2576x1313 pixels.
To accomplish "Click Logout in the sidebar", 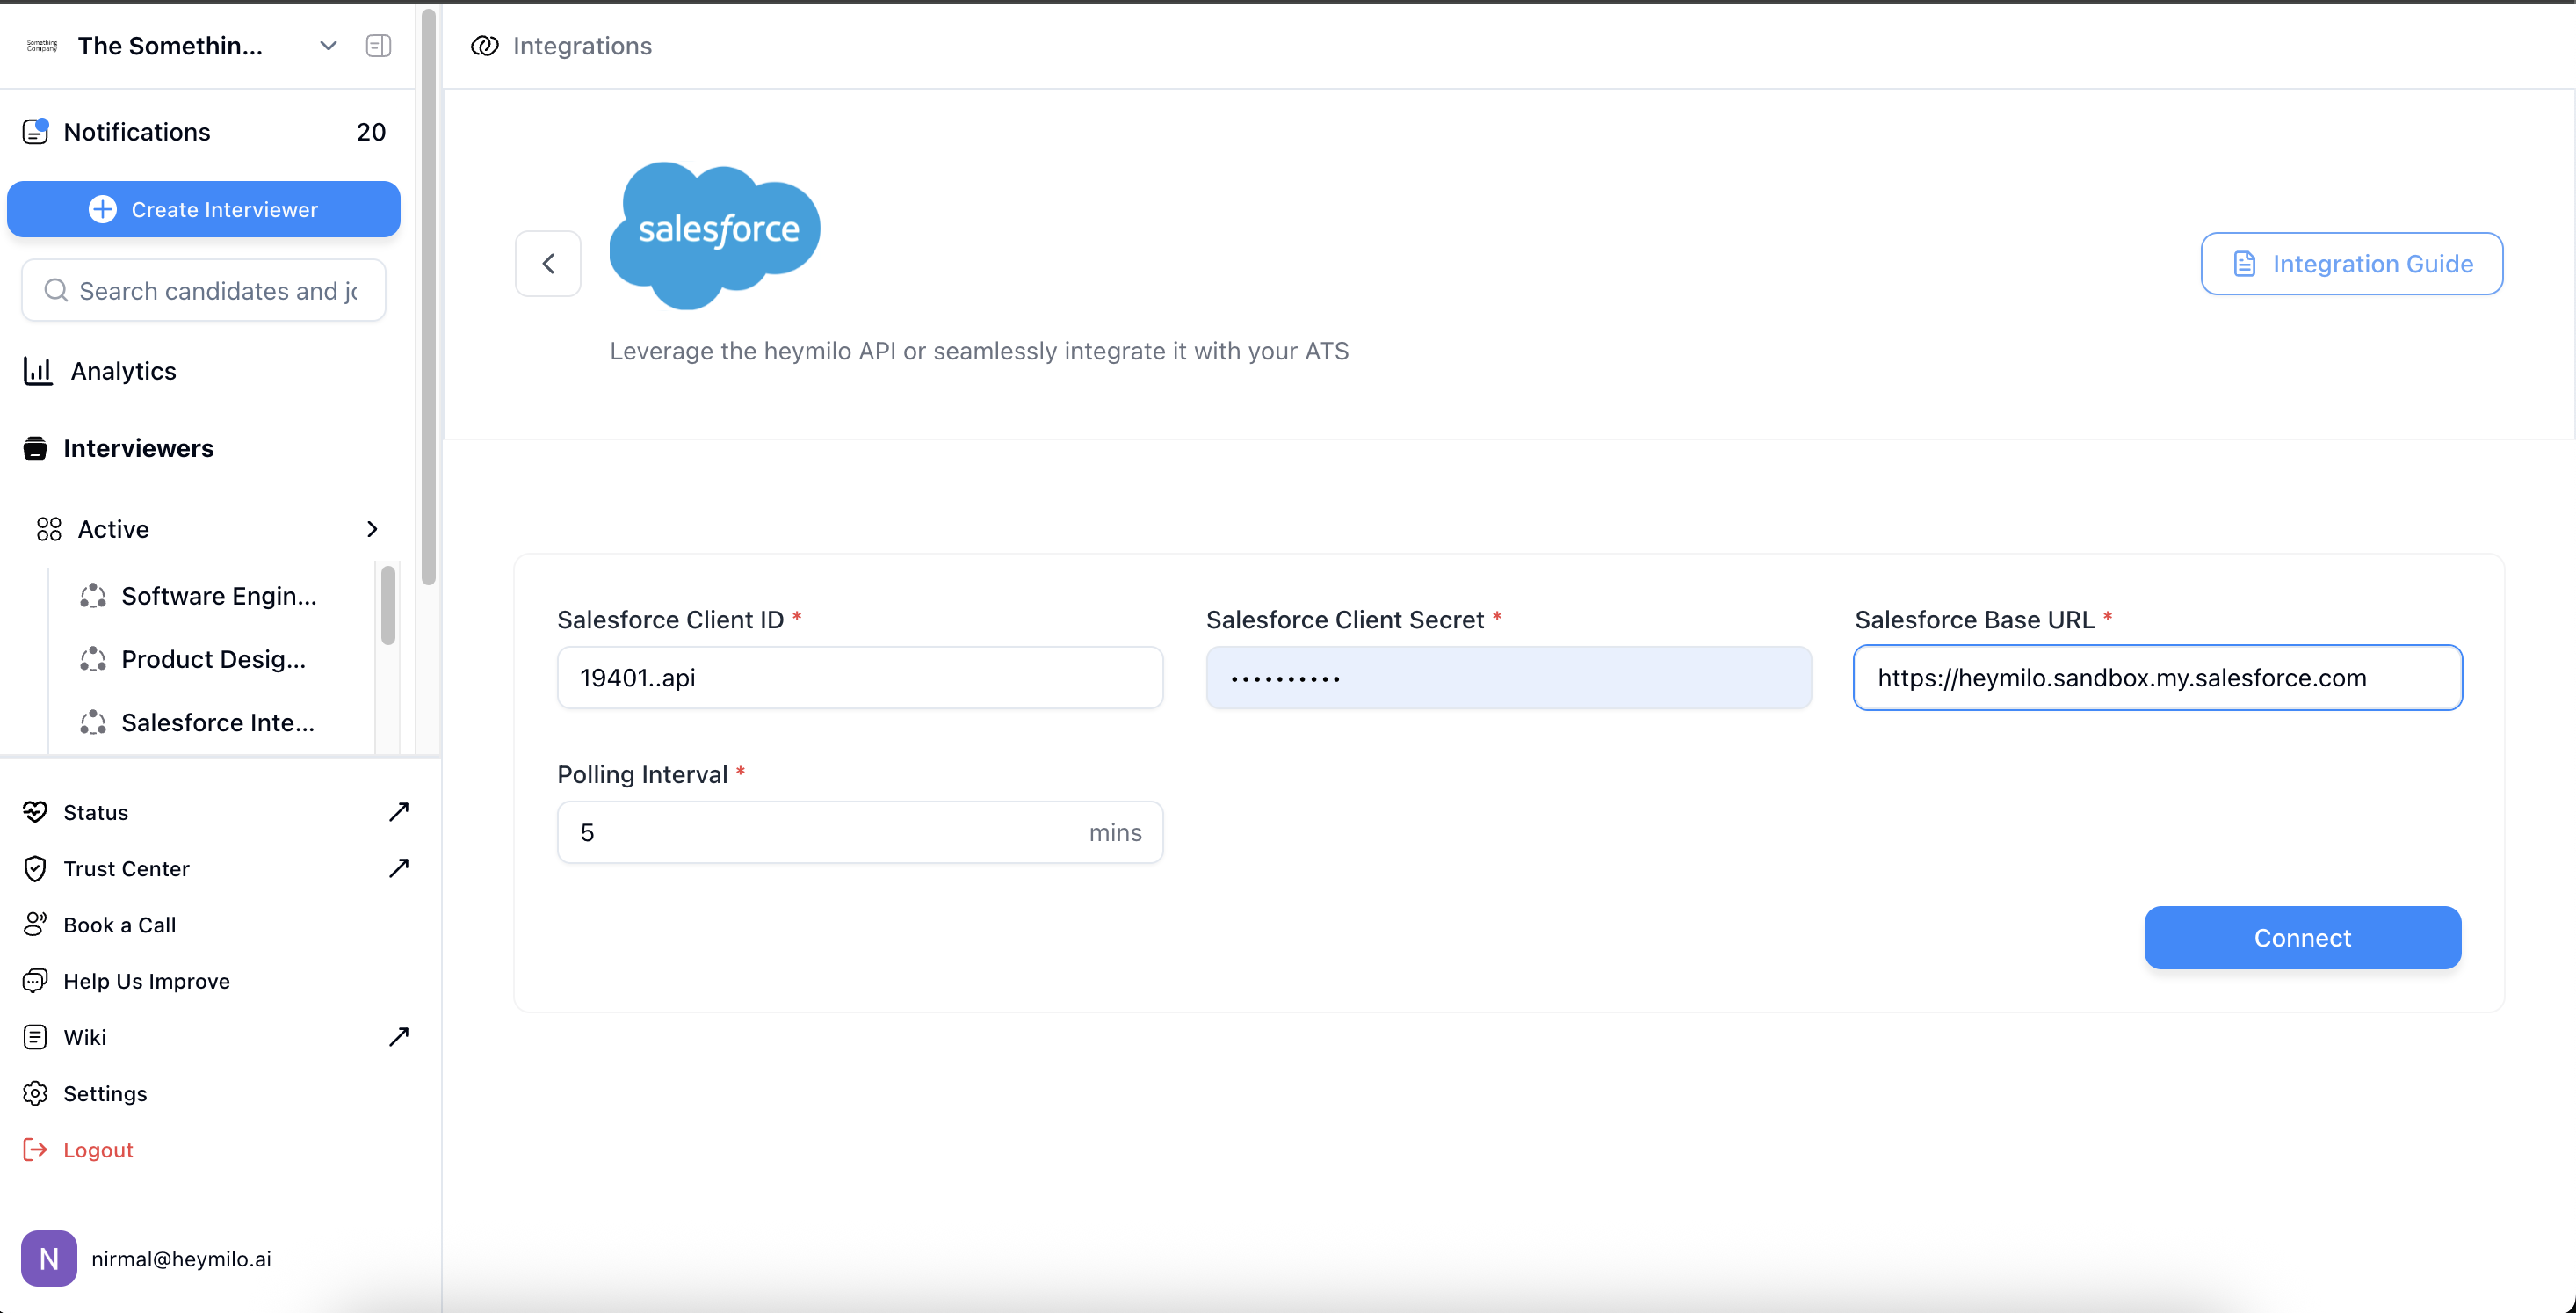I will point(97,1150).
